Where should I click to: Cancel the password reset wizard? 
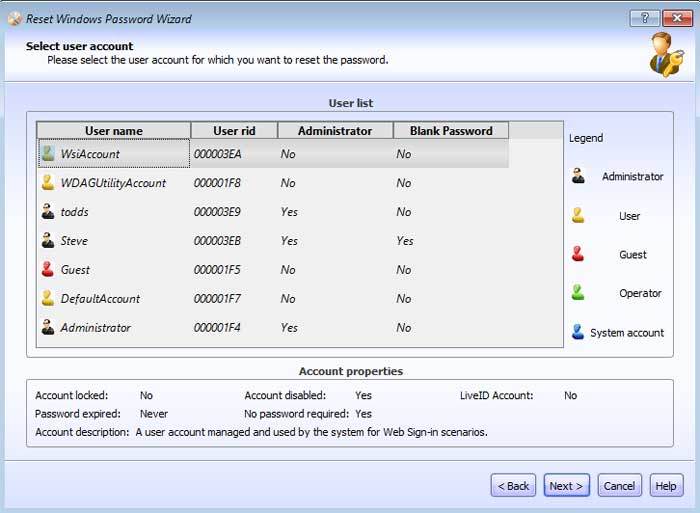coord(620,485)
